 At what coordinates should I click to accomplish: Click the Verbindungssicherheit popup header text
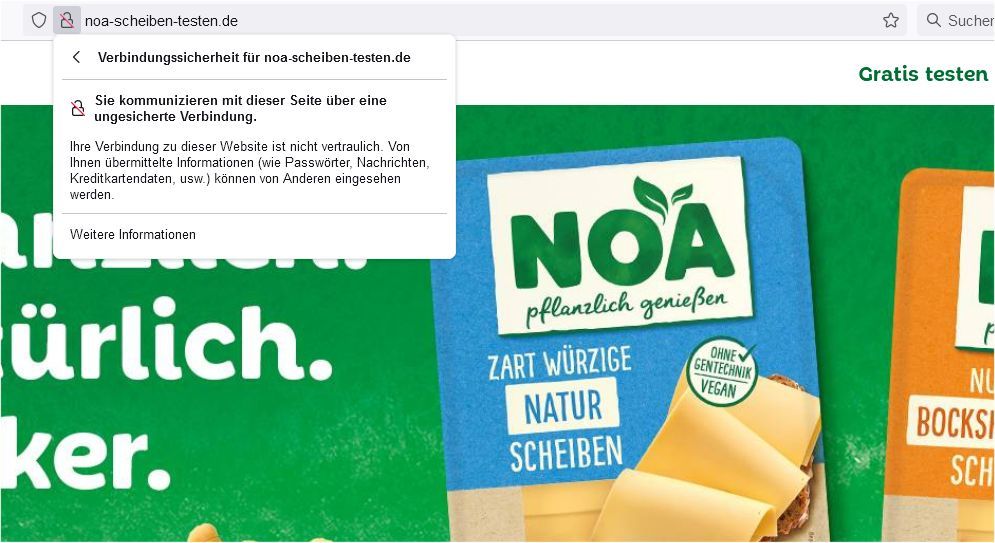[x=254, y=58]
